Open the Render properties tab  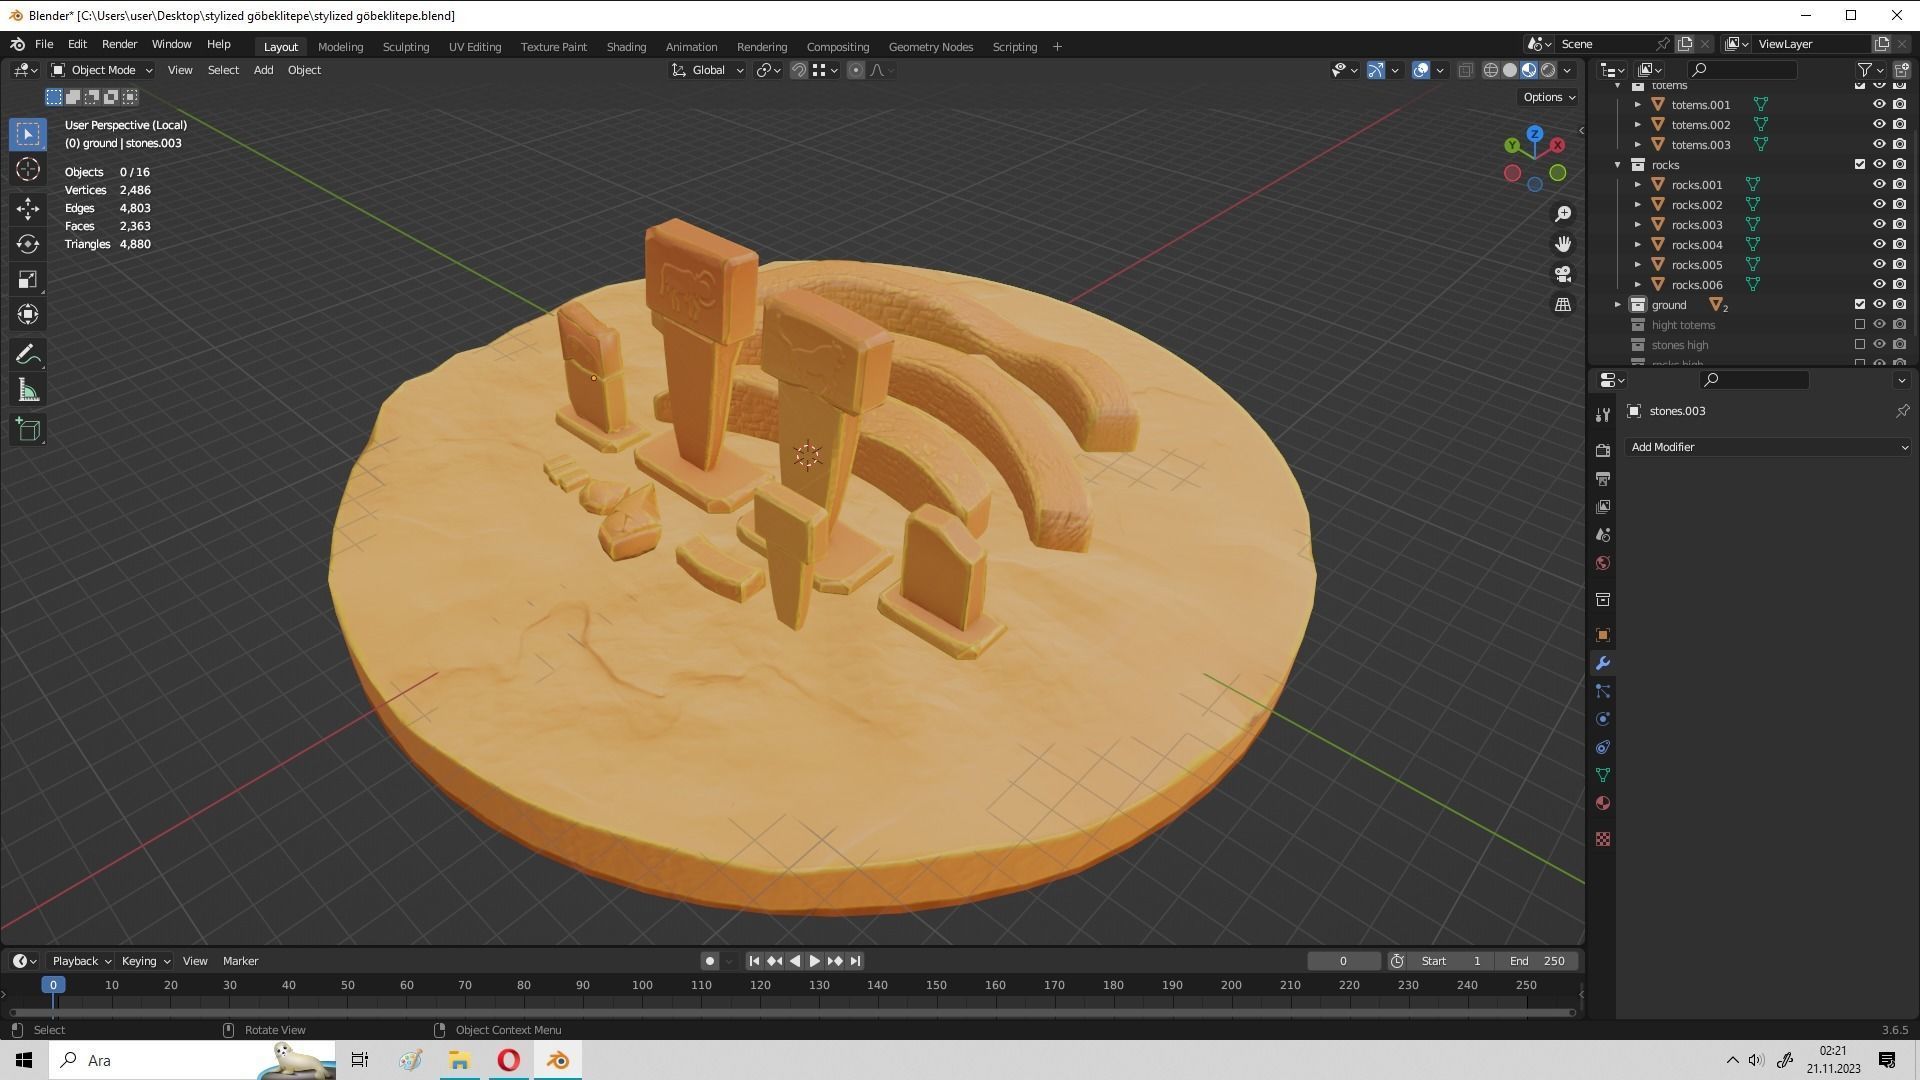click(x=1603, y=451)
